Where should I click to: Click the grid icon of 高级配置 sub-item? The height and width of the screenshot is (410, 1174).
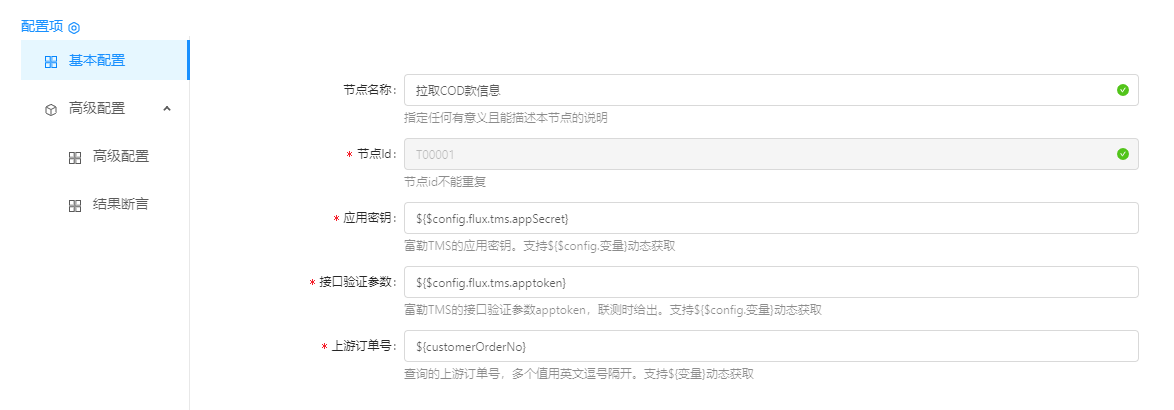(75, 157)
